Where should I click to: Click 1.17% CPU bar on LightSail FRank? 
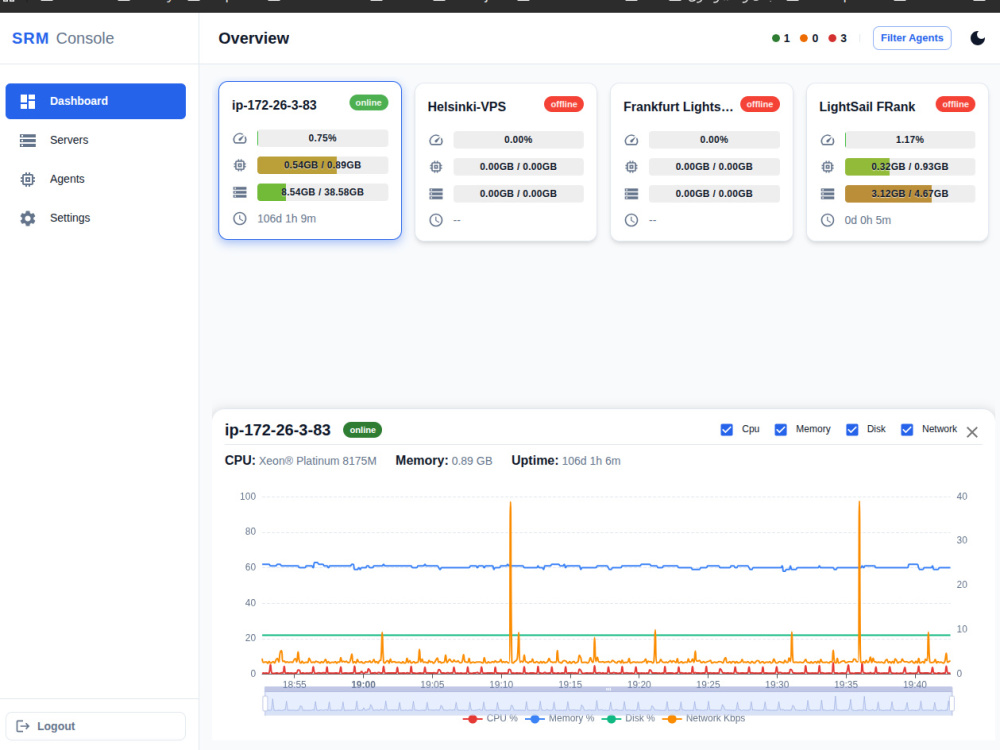910,139
